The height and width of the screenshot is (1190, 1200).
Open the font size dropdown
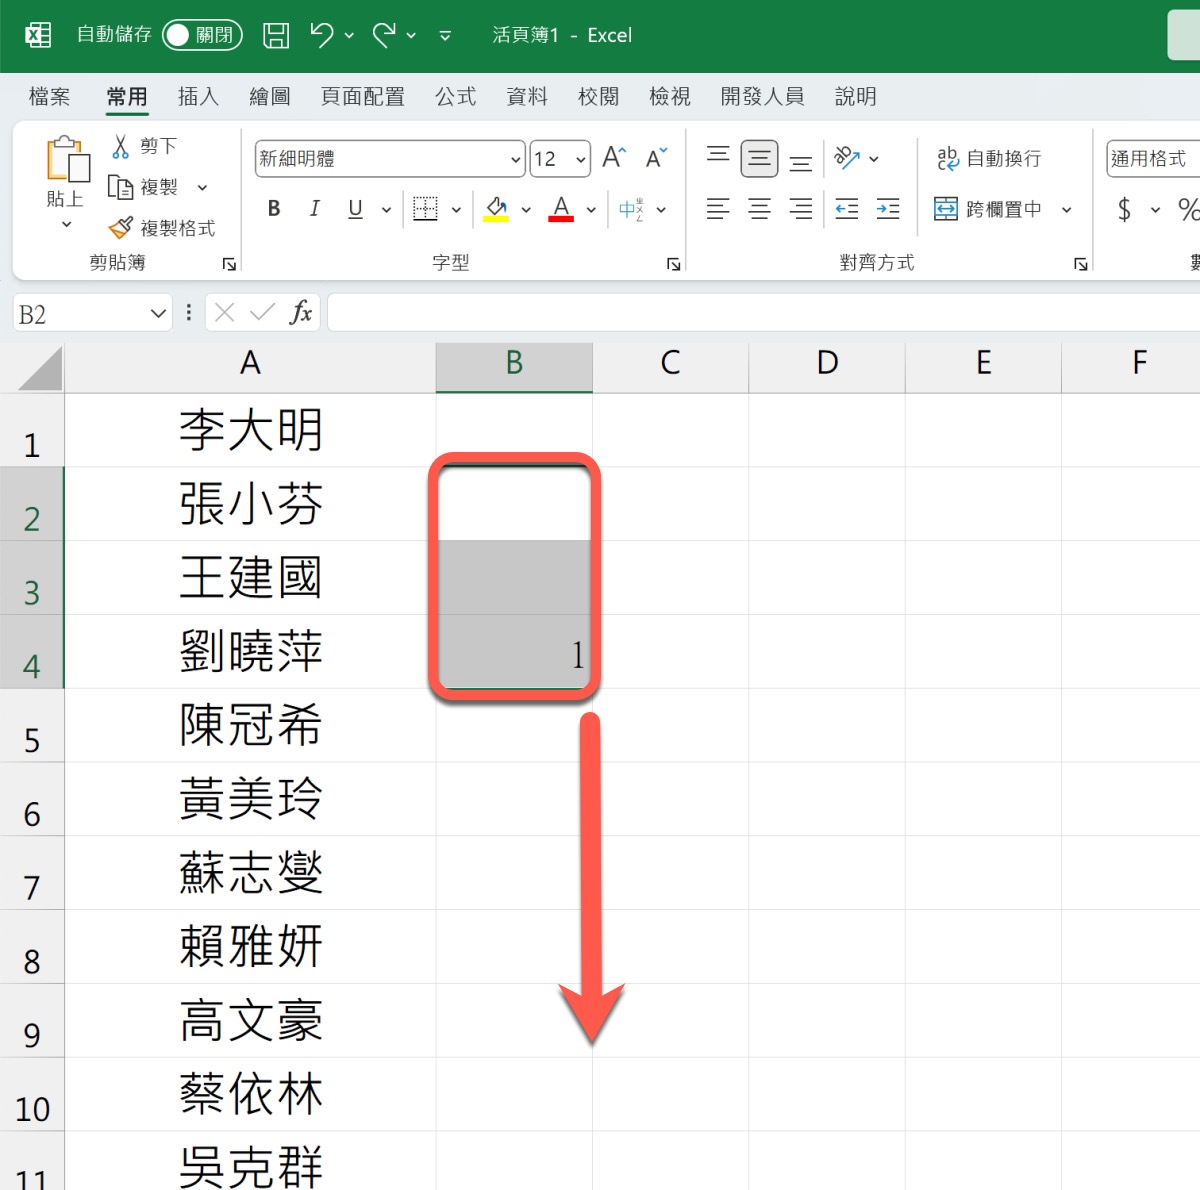click(581, 159)
